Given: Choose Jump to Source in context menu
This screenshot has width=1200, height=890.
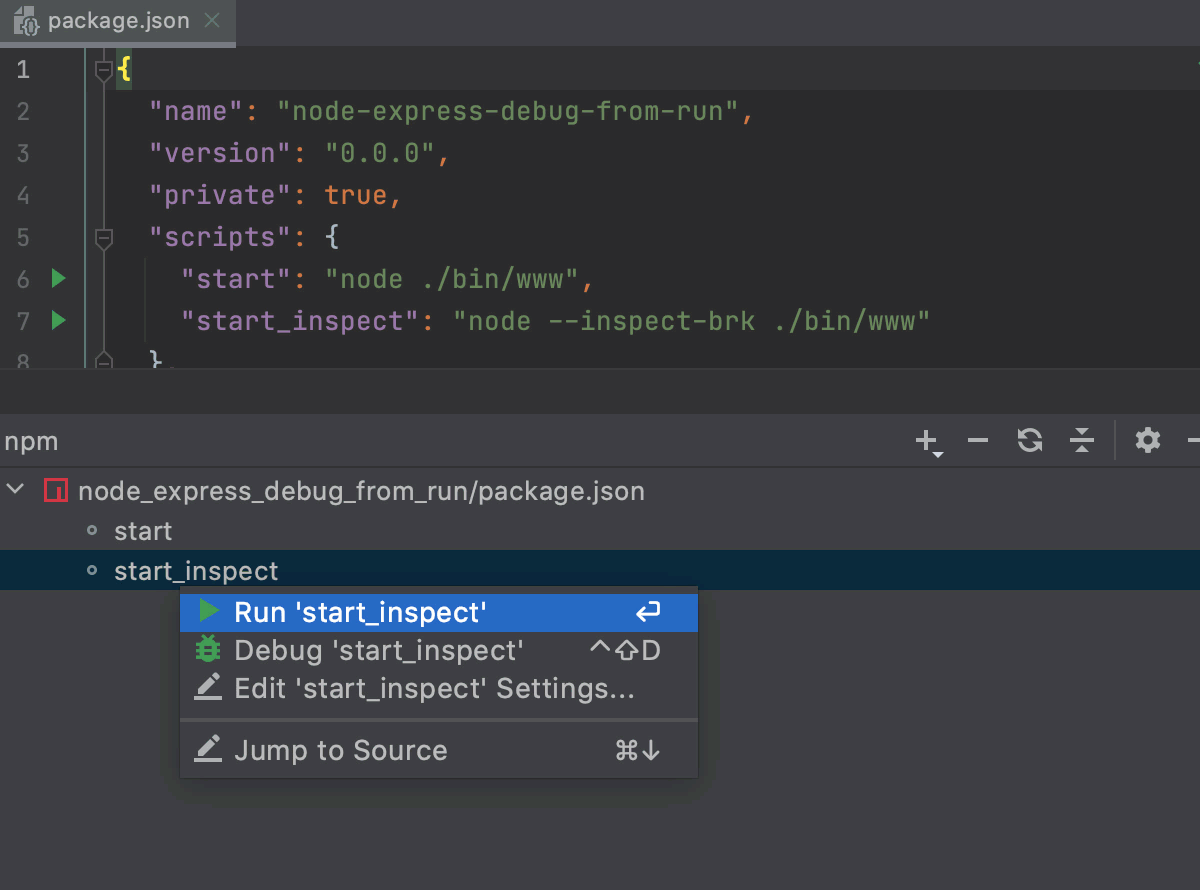Looking at the screenshot, I should [x=340, y=751].
